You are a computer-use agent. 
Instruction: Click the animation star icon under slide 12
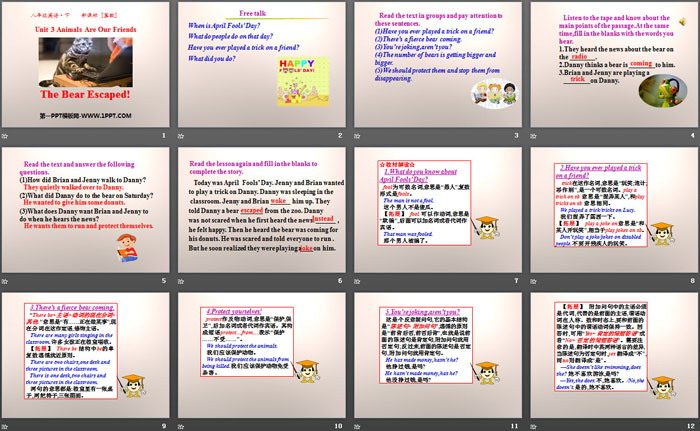pos(533,427)
